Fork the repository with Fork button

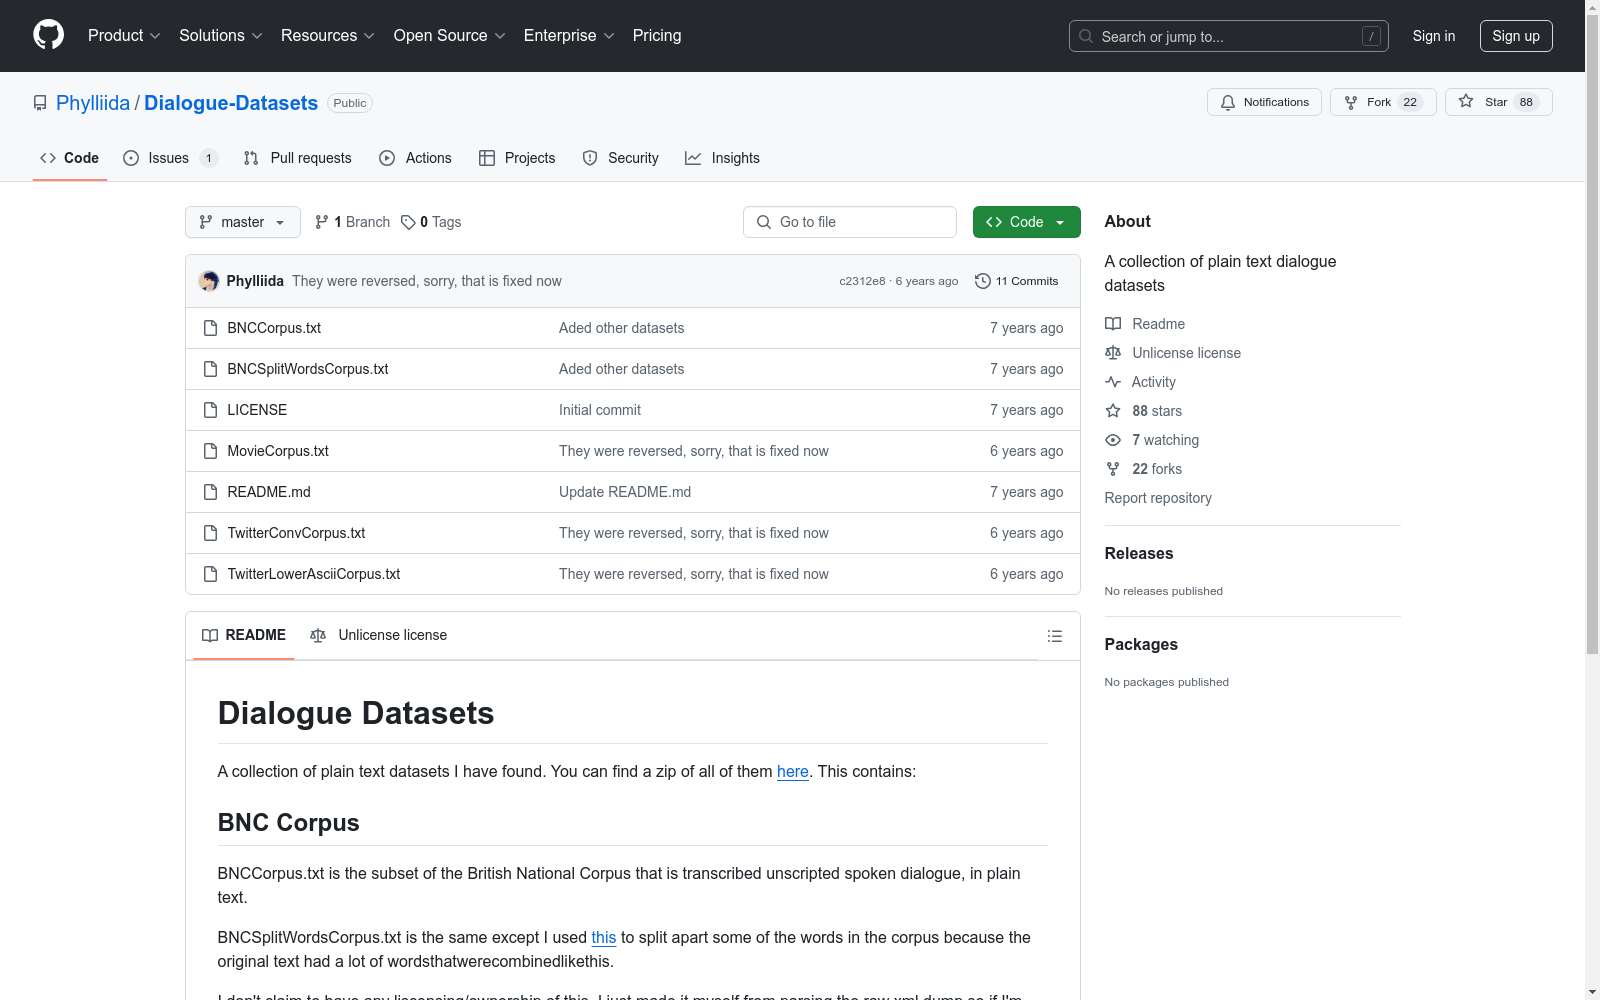(1383, 102)
